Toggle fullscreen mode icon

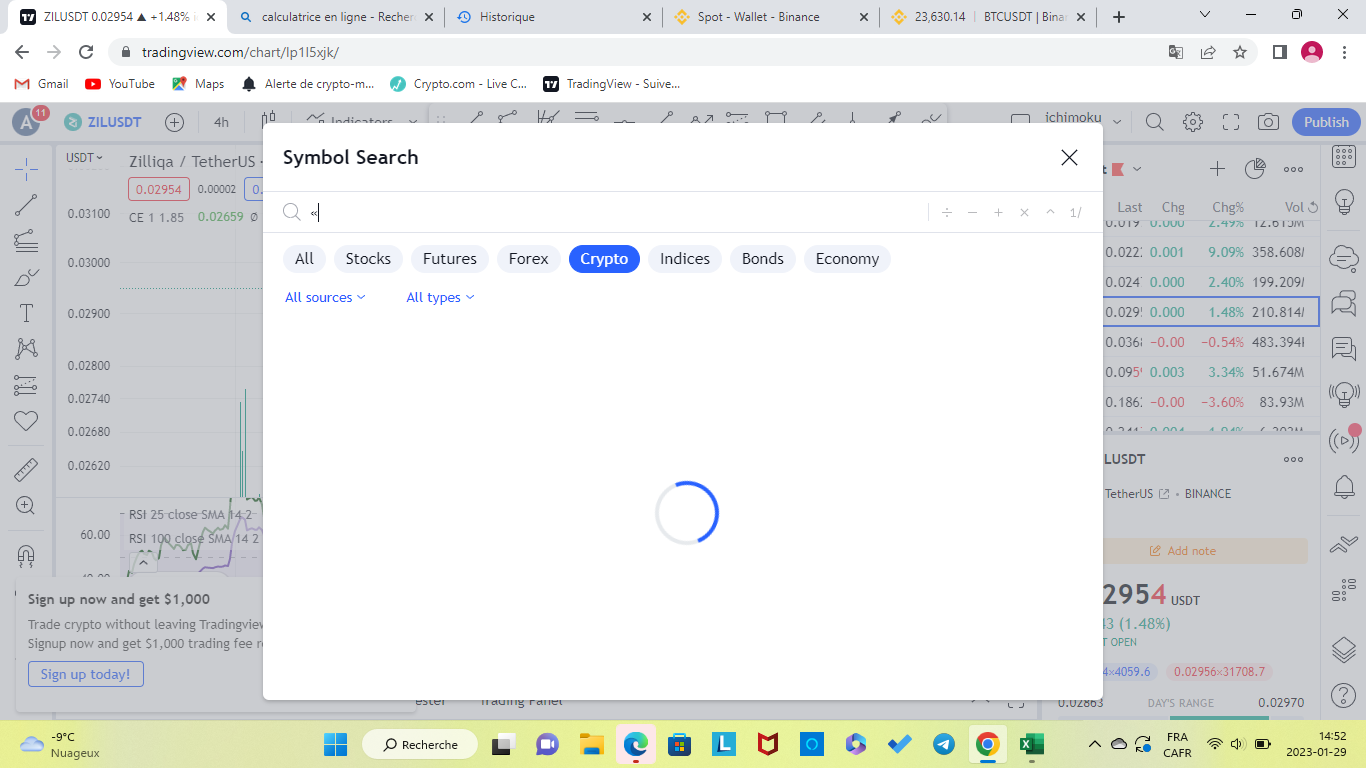pos(1231,122)
